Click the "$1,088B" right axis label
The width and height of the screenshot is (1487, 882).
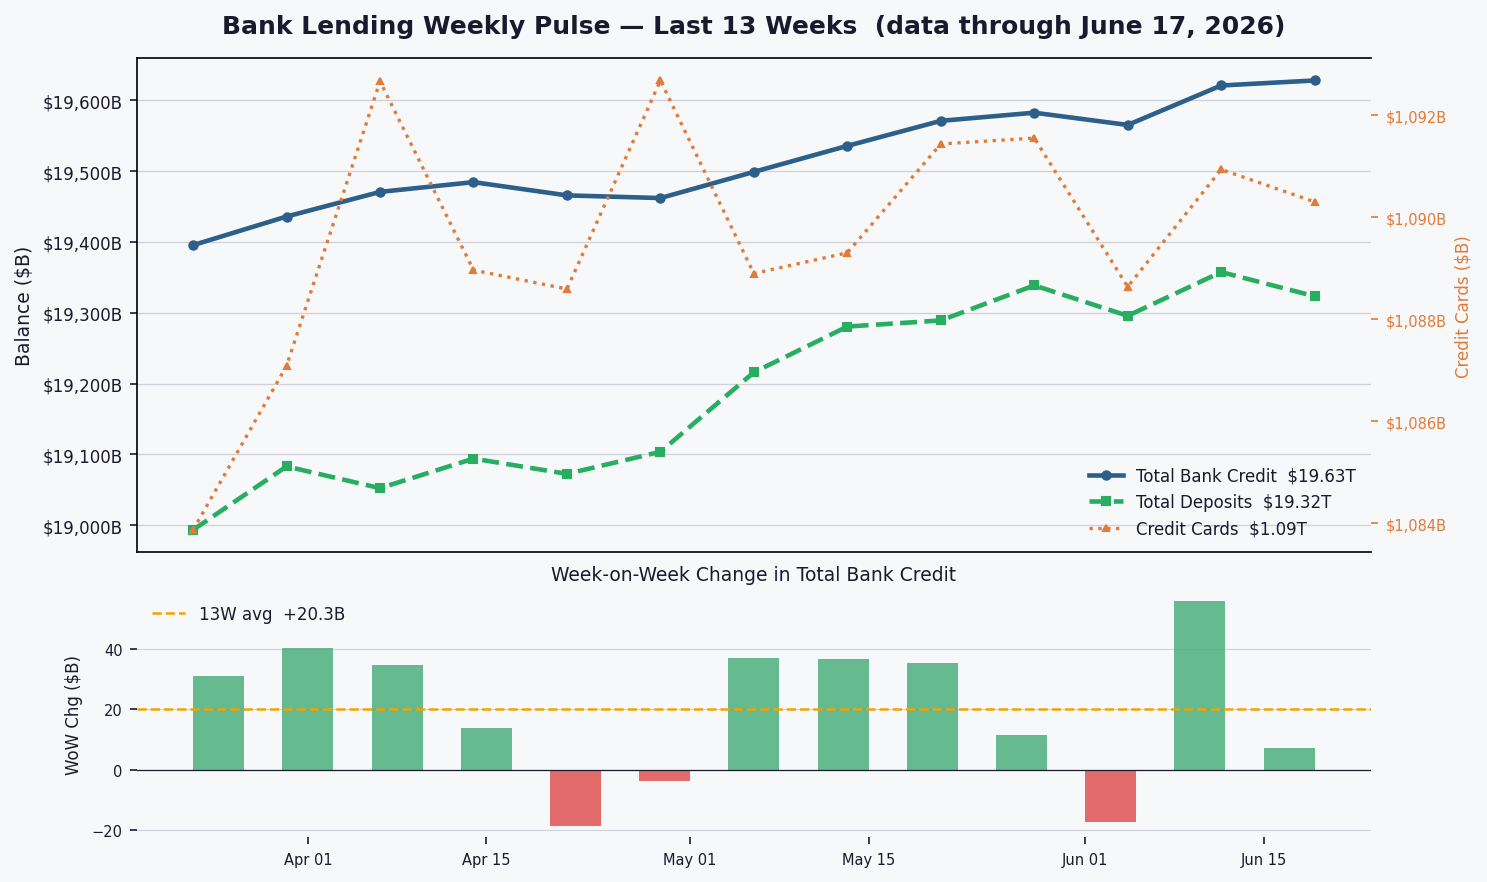point(1416,322)
